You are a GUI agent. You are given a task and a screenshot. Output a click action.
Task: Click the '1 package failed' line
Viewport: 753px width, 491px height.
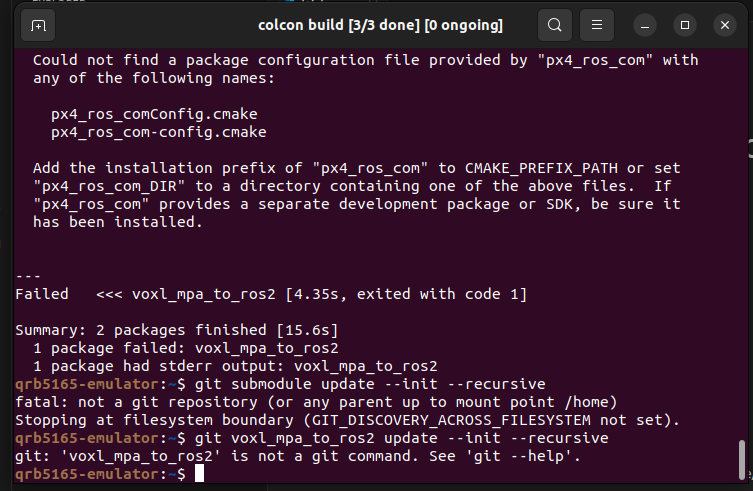(x=186, y=348)
